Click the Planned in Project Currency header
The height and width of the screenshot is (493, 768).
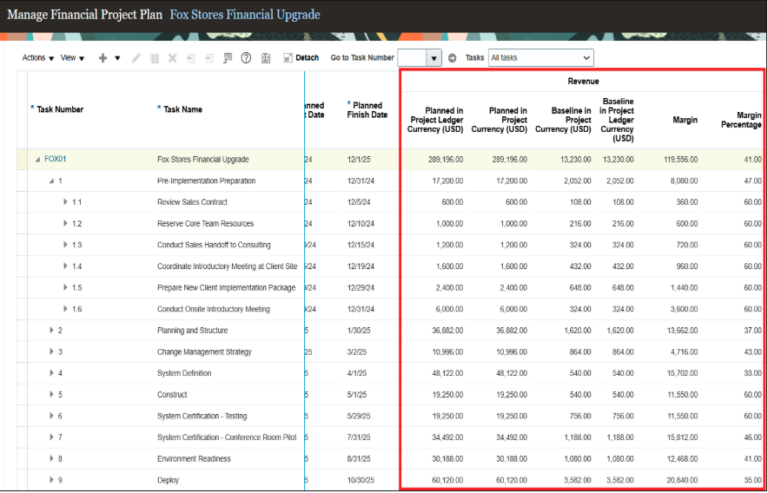coord(499,120)
